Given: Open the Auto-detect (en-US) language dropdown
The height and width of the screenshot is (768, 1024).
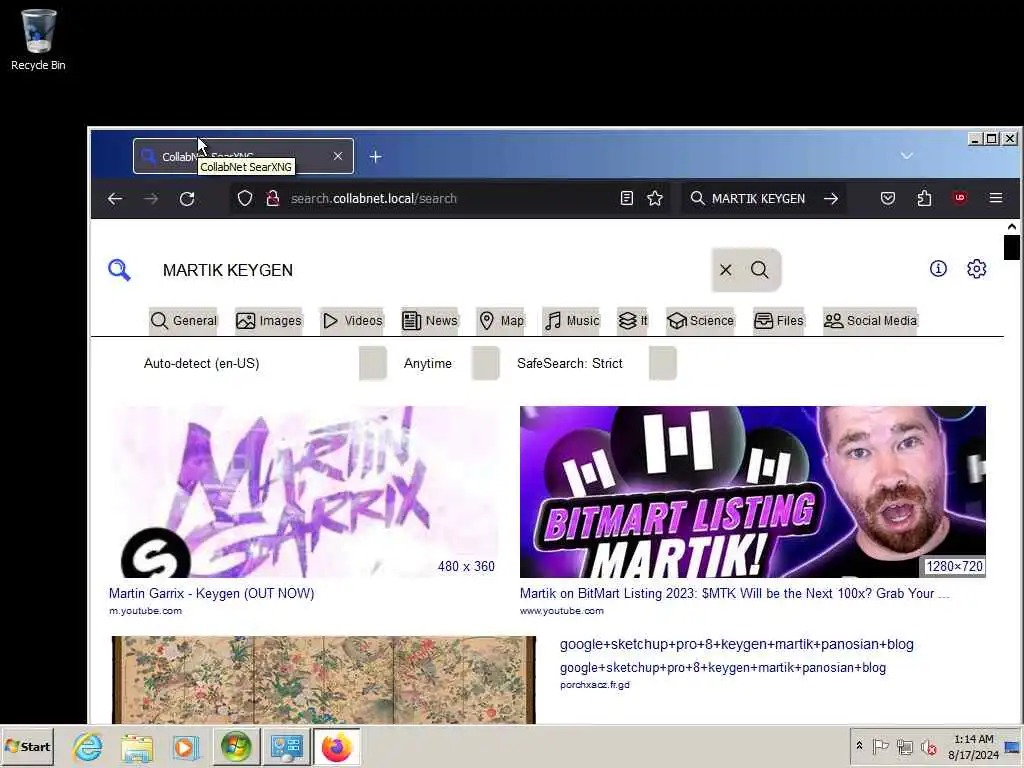Looking at the screenshot, I should tap(264, 364).
